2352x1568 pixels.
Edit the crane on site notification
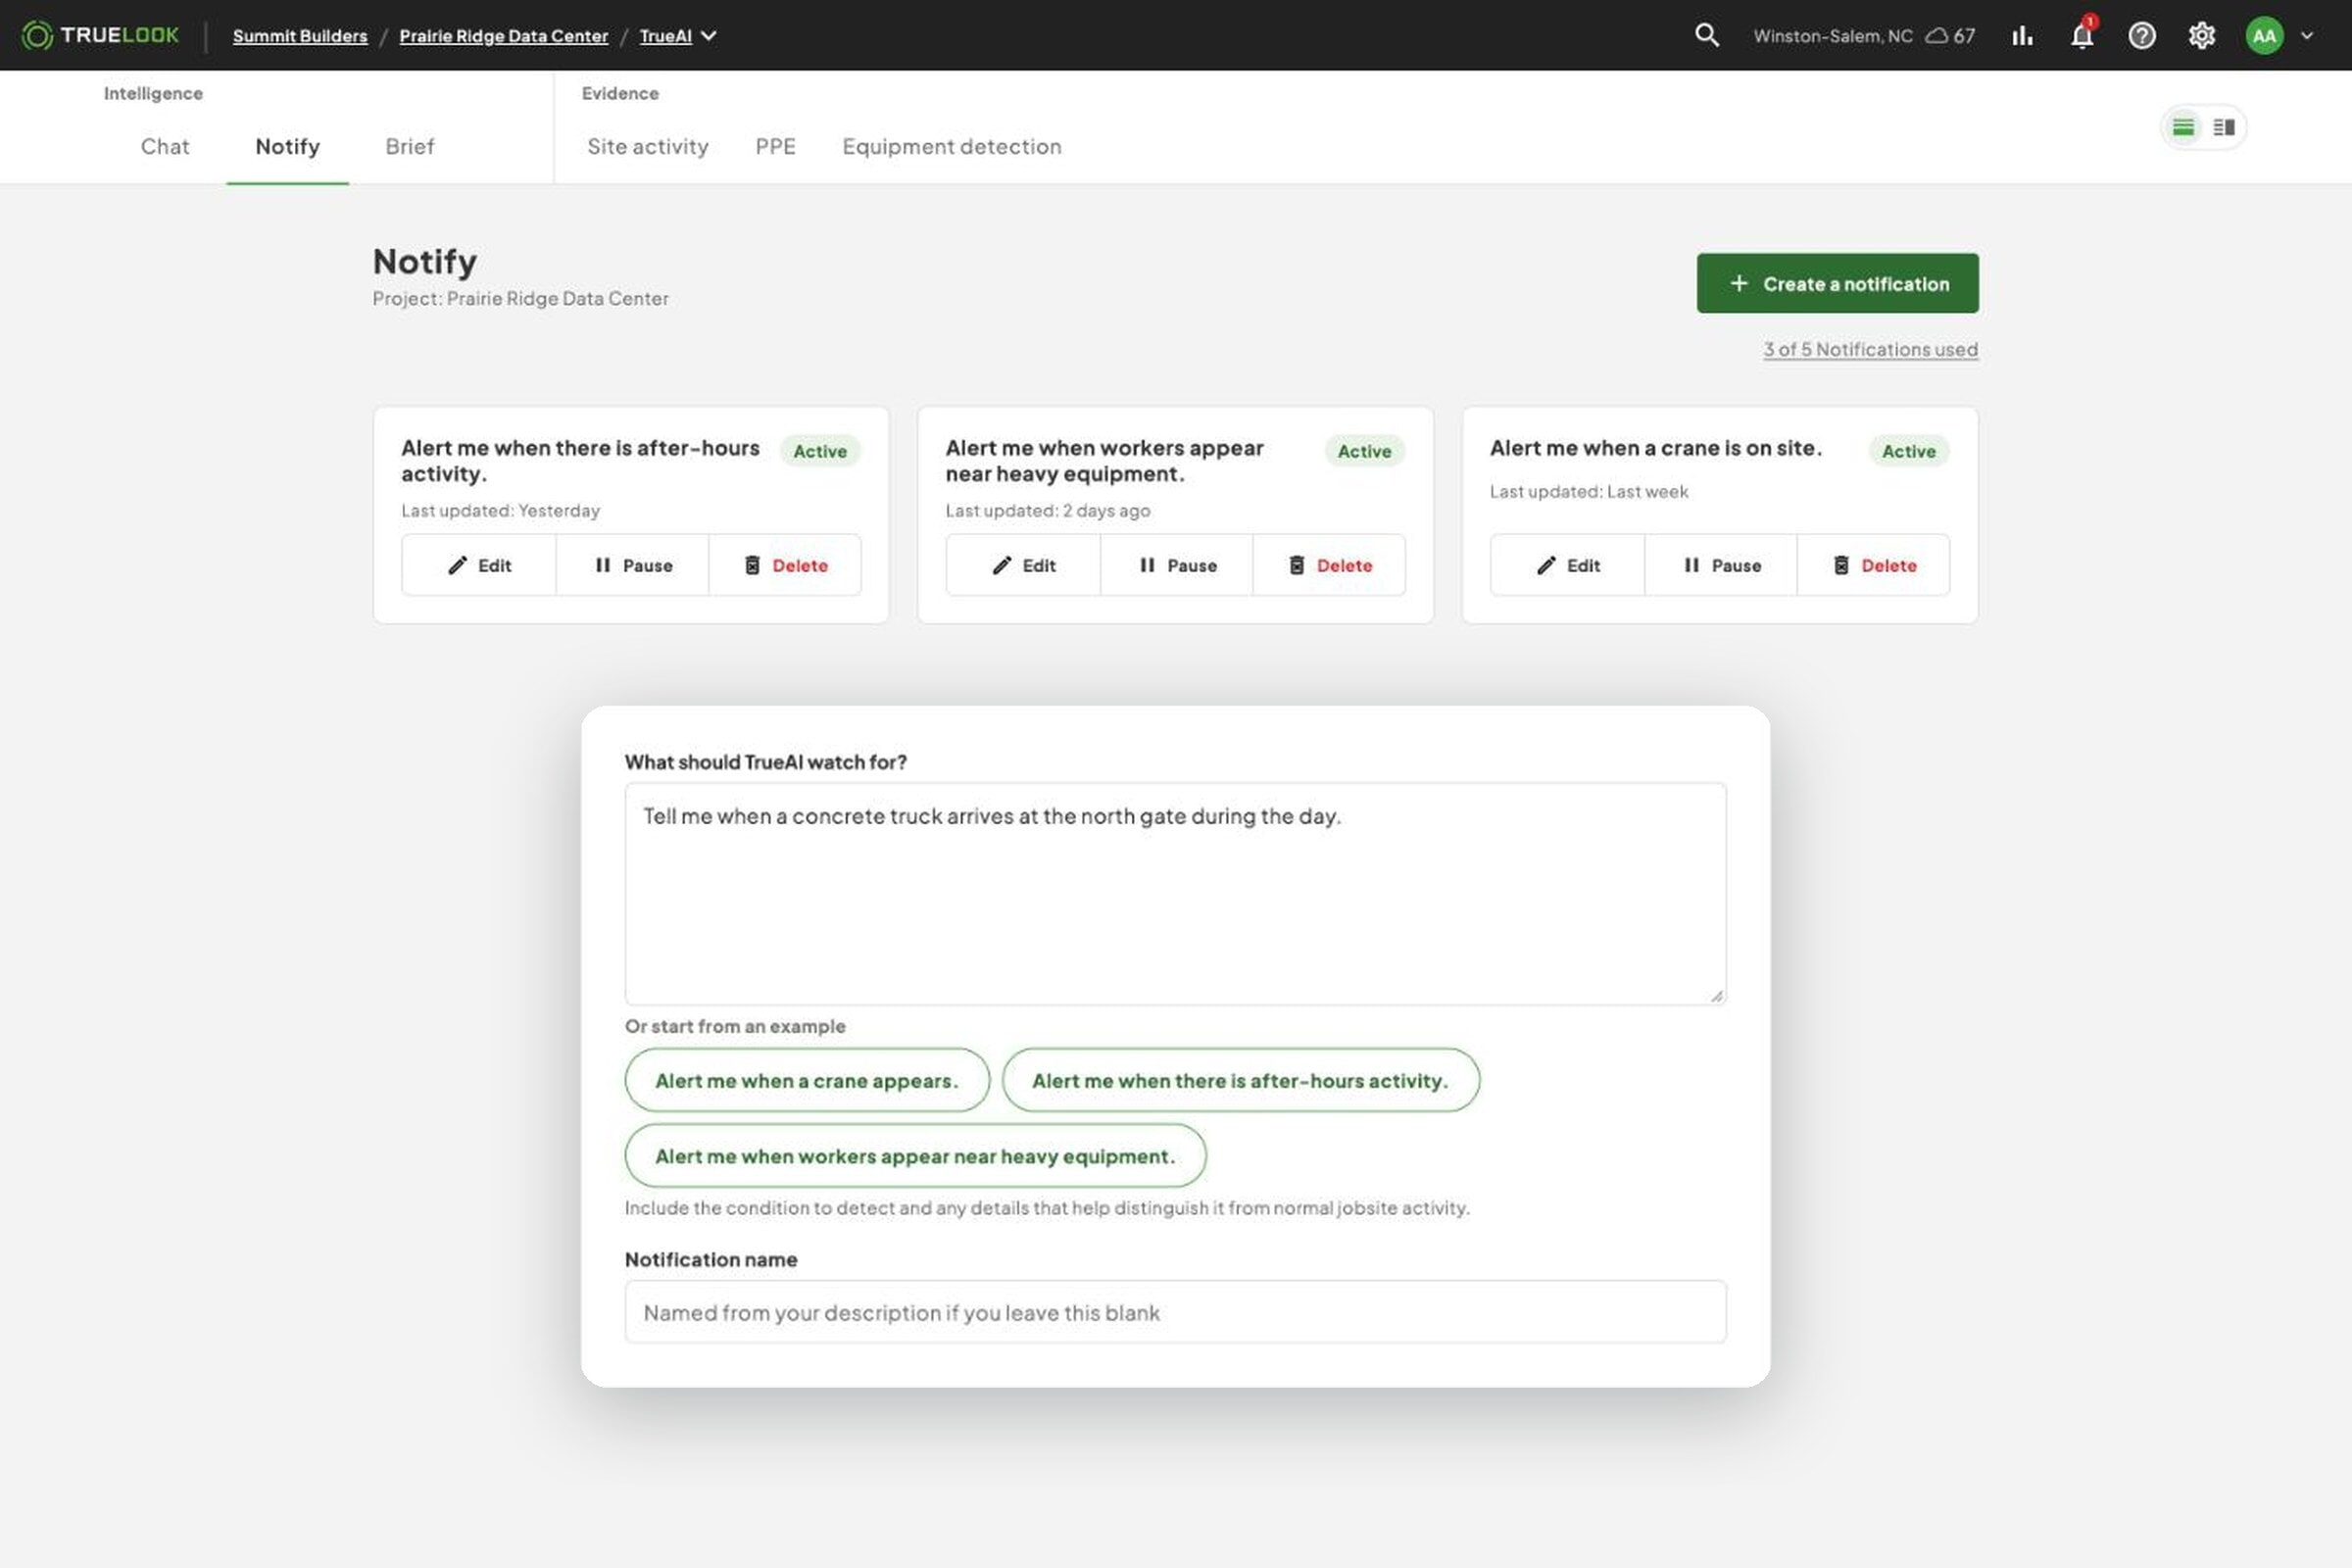(1567, 565)
